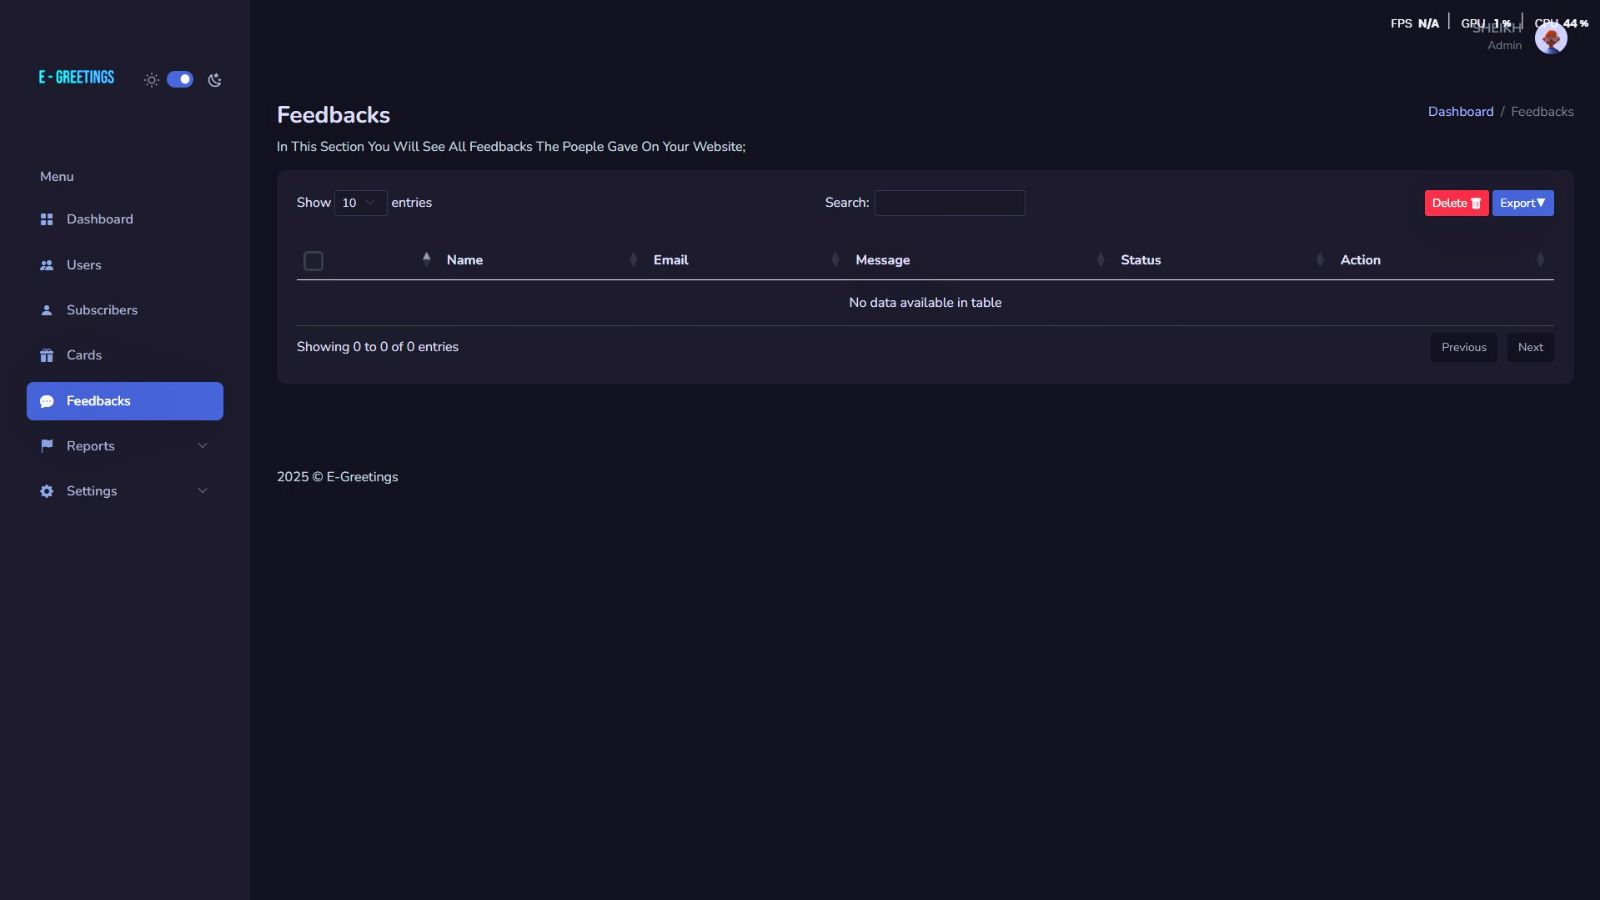Click the moon dark-mode icon
The image size is (1600, 900).
pyautogui.click(x=214, y=80)
